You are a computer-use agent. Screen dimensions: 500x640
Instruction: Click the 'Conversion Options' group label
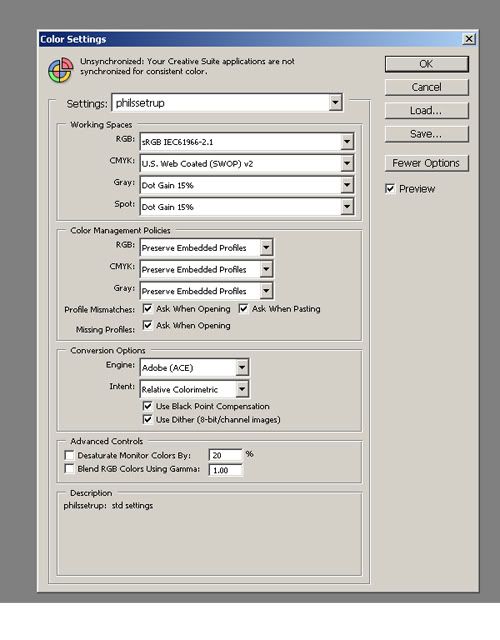click(108, 350)
